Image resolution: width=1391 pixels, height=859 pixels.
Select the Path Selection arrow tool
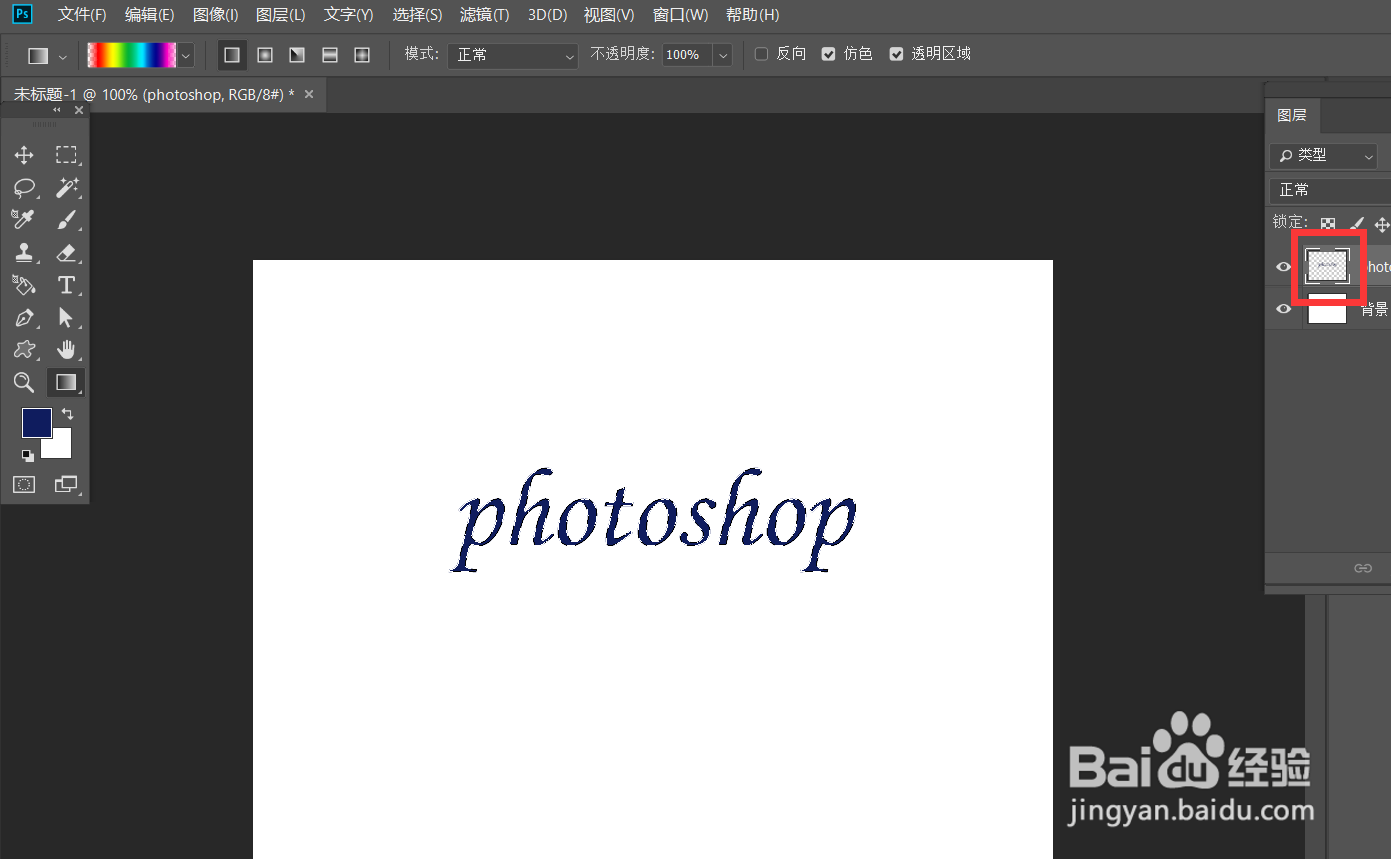[x=66, y=318]
